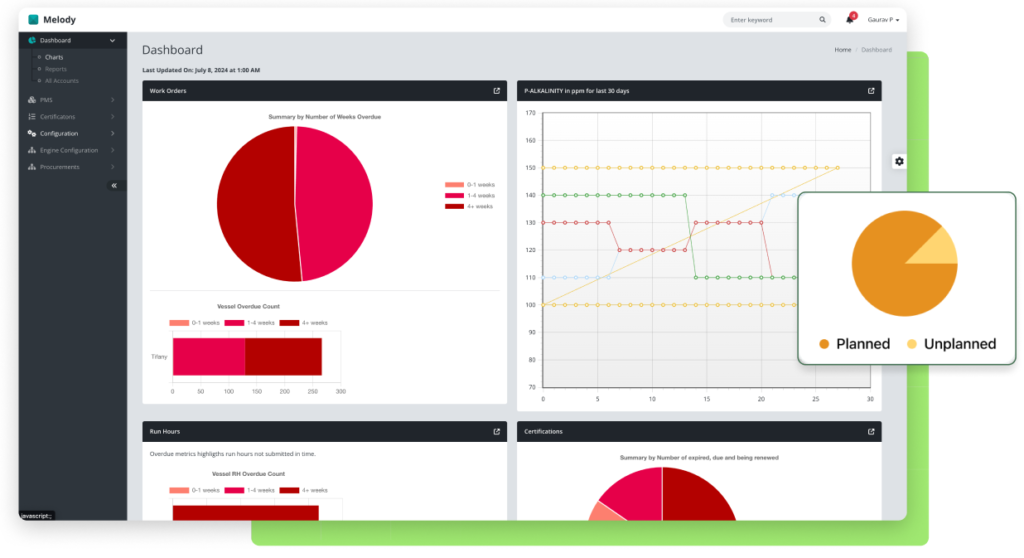Click the Melody brand name
Viewport: 1024px width, 558px height.
click(x=59, y=20)
